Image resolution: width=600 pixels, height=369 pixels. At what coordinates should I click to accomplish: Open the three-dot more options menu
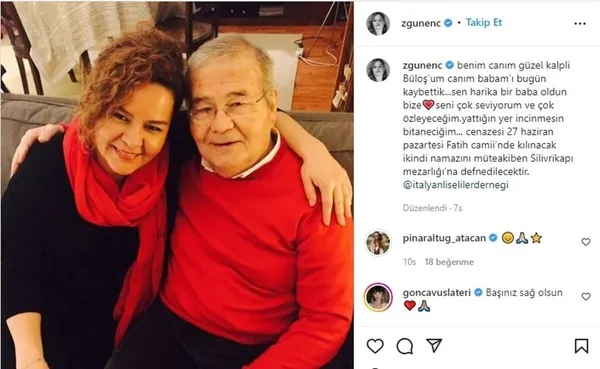pyautogui.click(x=580, y=24)
